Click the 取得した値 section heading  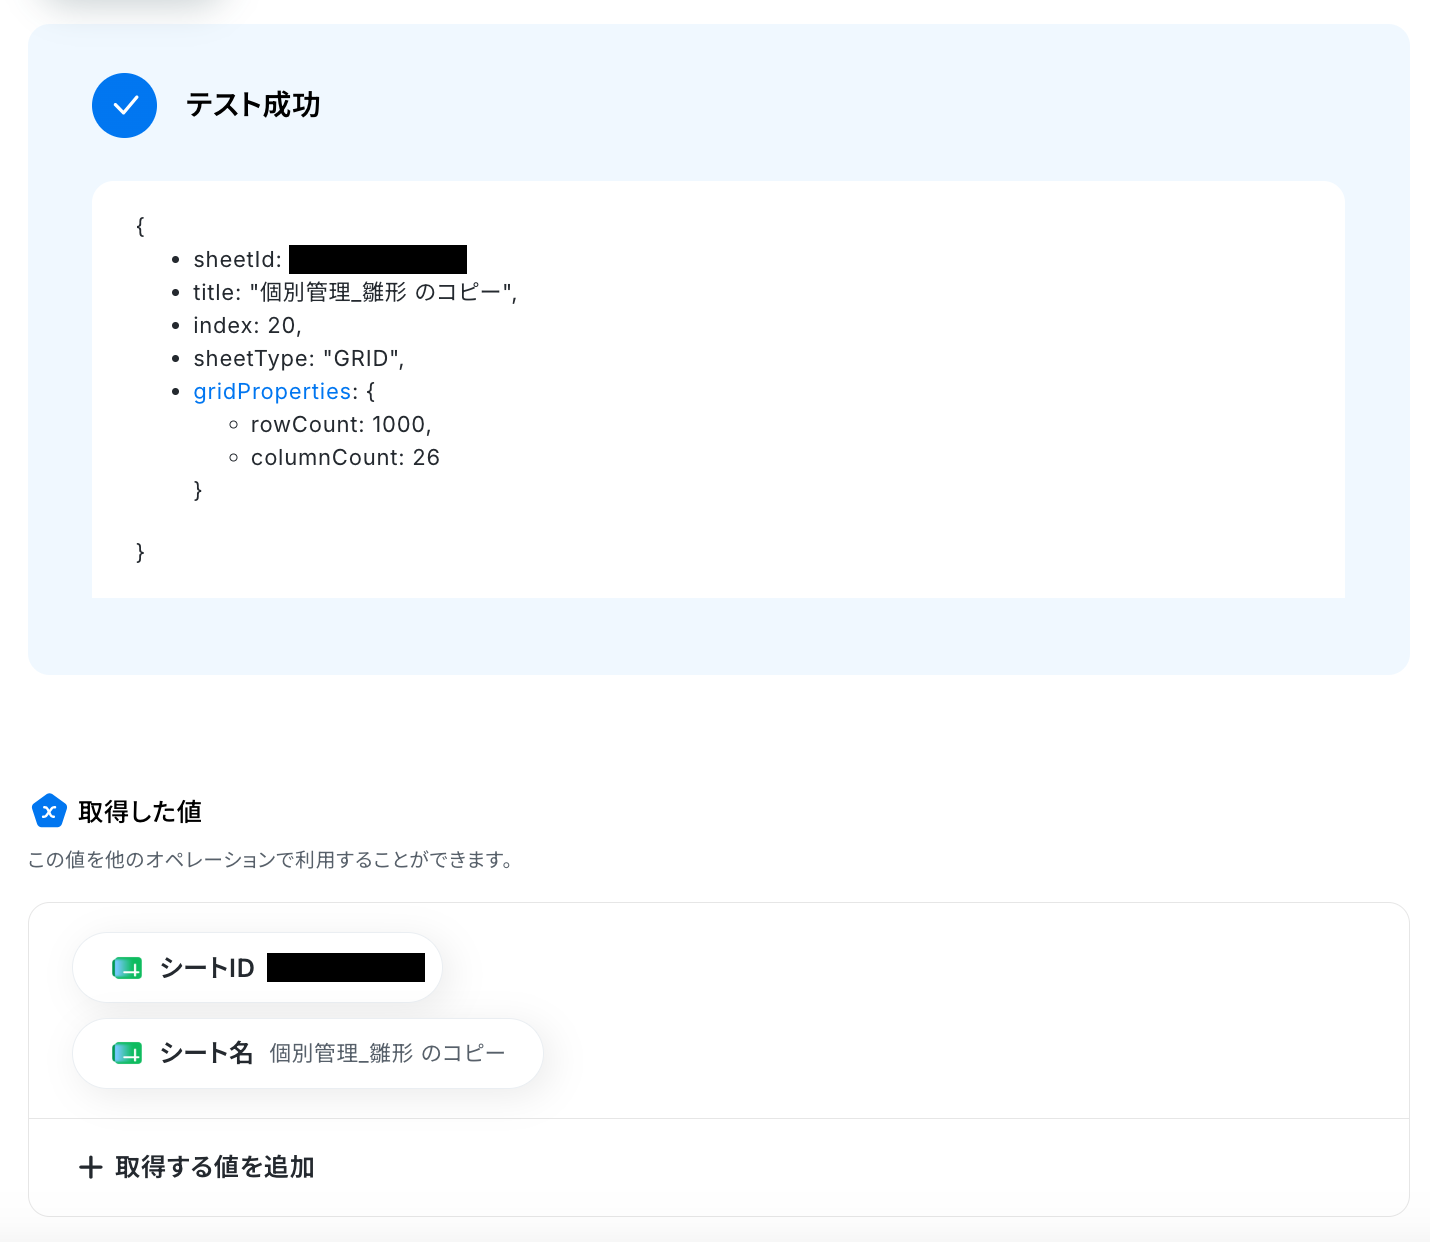pos(140,811)
